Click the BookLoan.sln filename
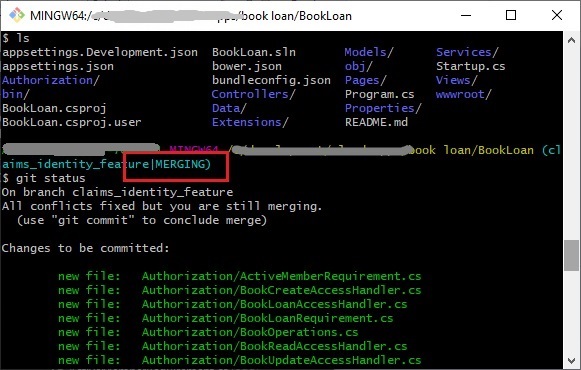The height and width of the screenshot is (370, 581). [x=254, y=53]
